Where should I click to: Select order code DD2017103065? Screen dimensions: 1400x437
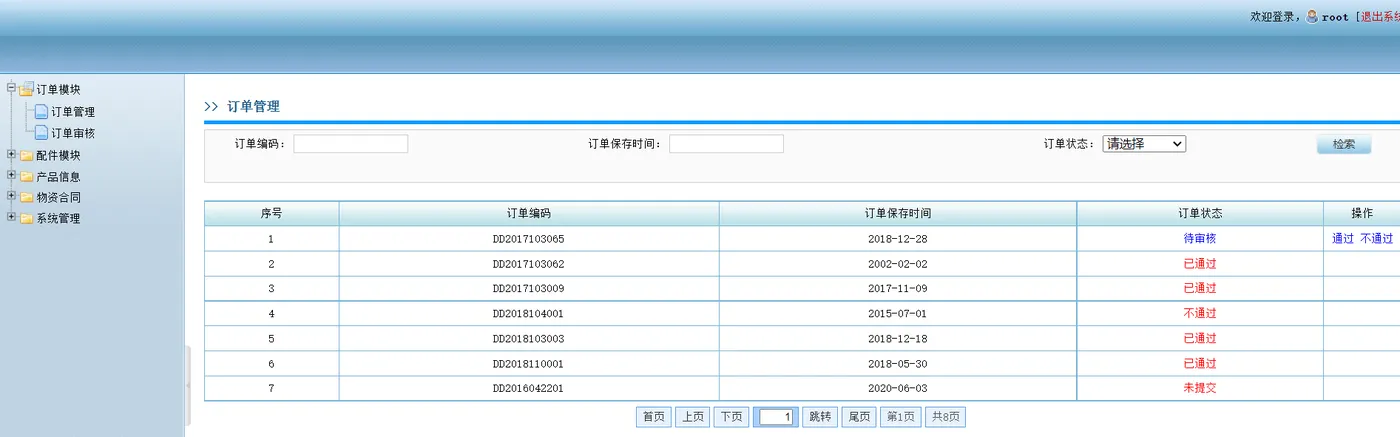pyautogui.click(x=529, y=239)
